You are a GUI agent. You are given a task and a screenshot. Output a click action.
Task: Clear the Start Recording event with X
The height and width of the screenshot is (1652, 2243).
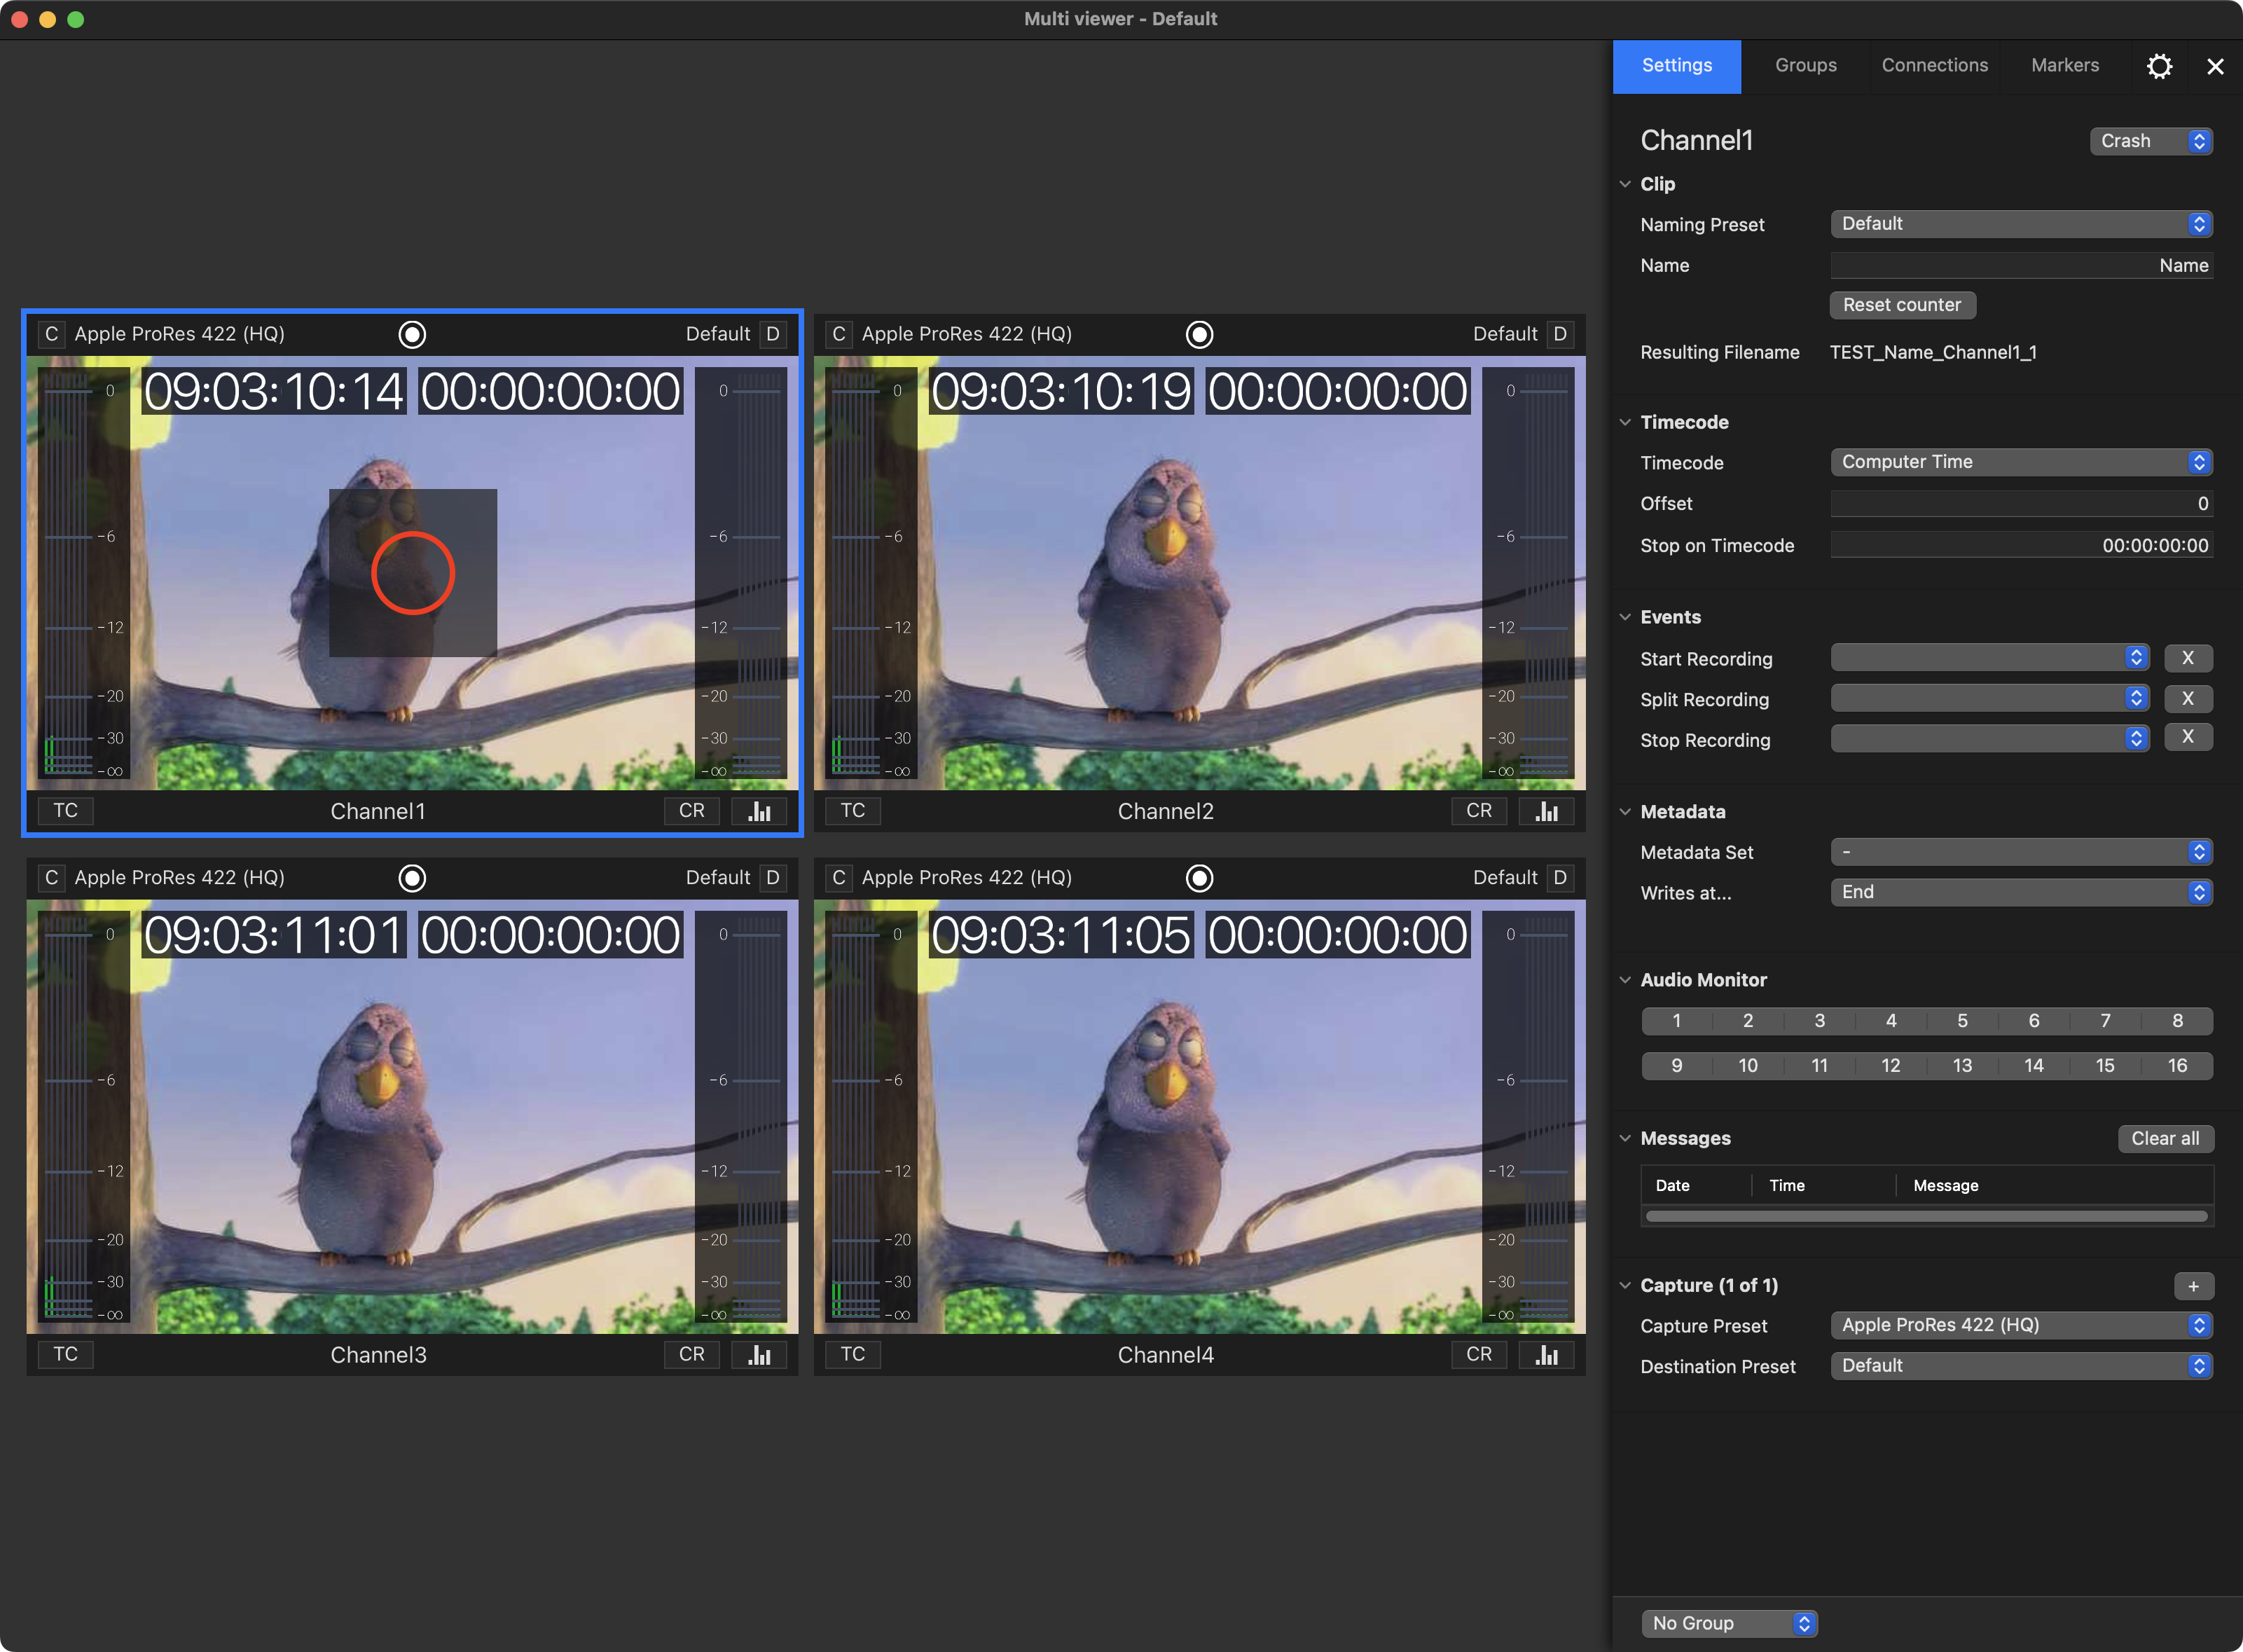point(2188,658)
